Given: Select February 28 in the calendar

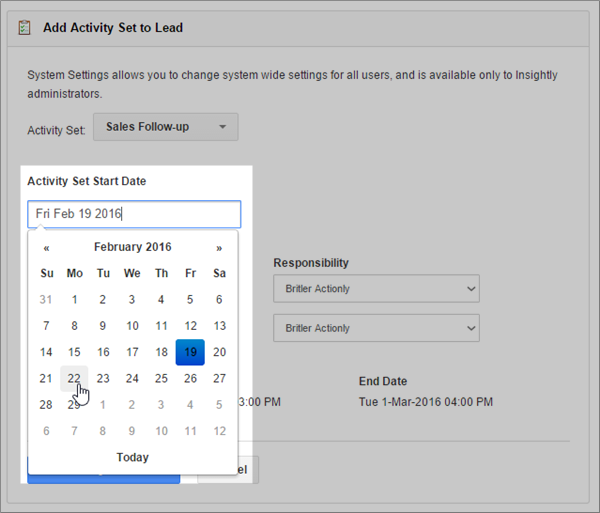Looking at the screenshot, I should [46, 405].
